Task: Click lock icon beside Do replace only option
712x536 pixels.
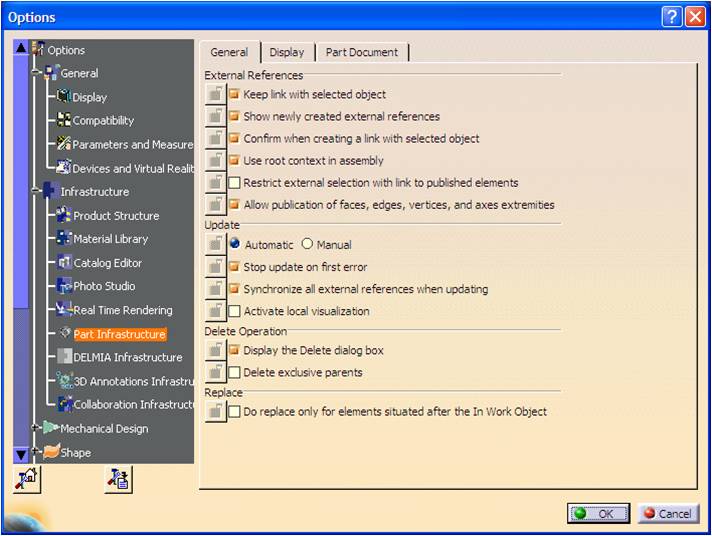Action: [215, 412]
